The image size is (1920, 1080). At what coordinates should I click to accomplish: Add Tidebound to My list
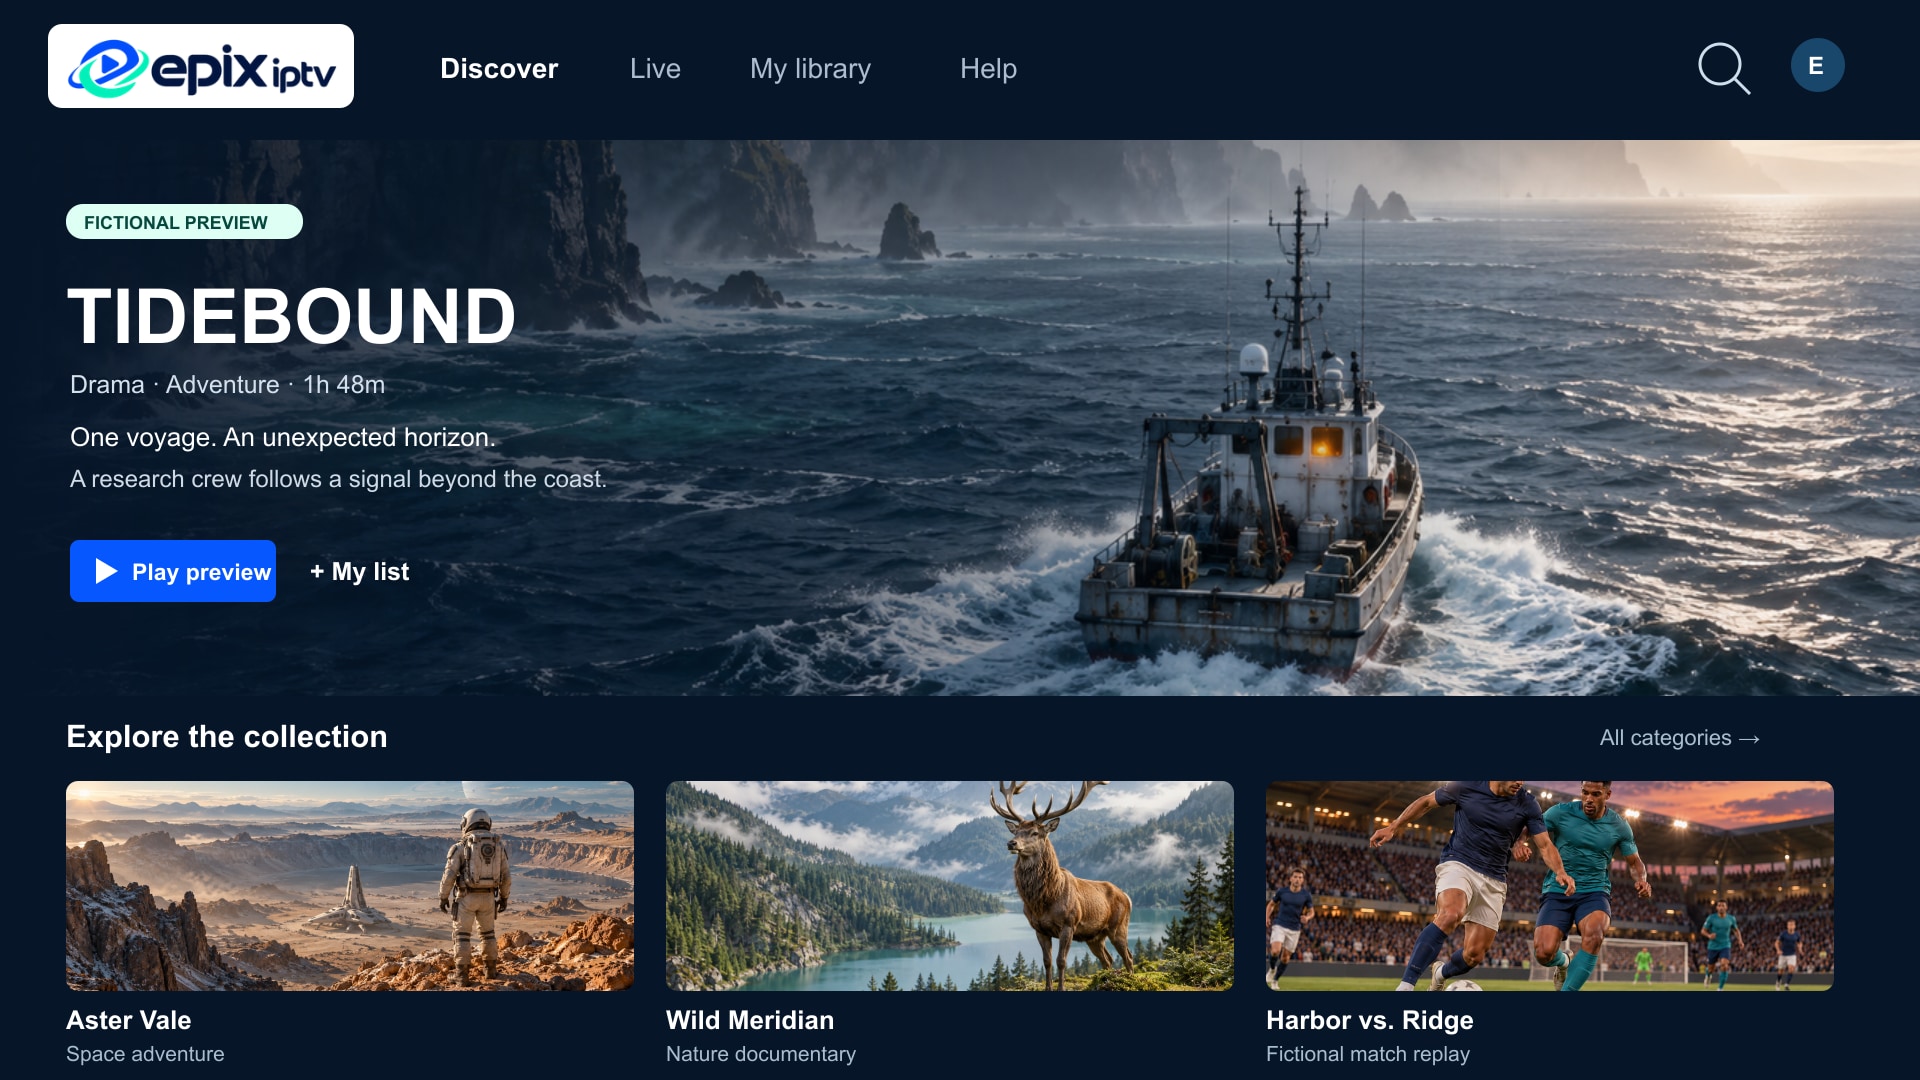(x=359, y=572)
